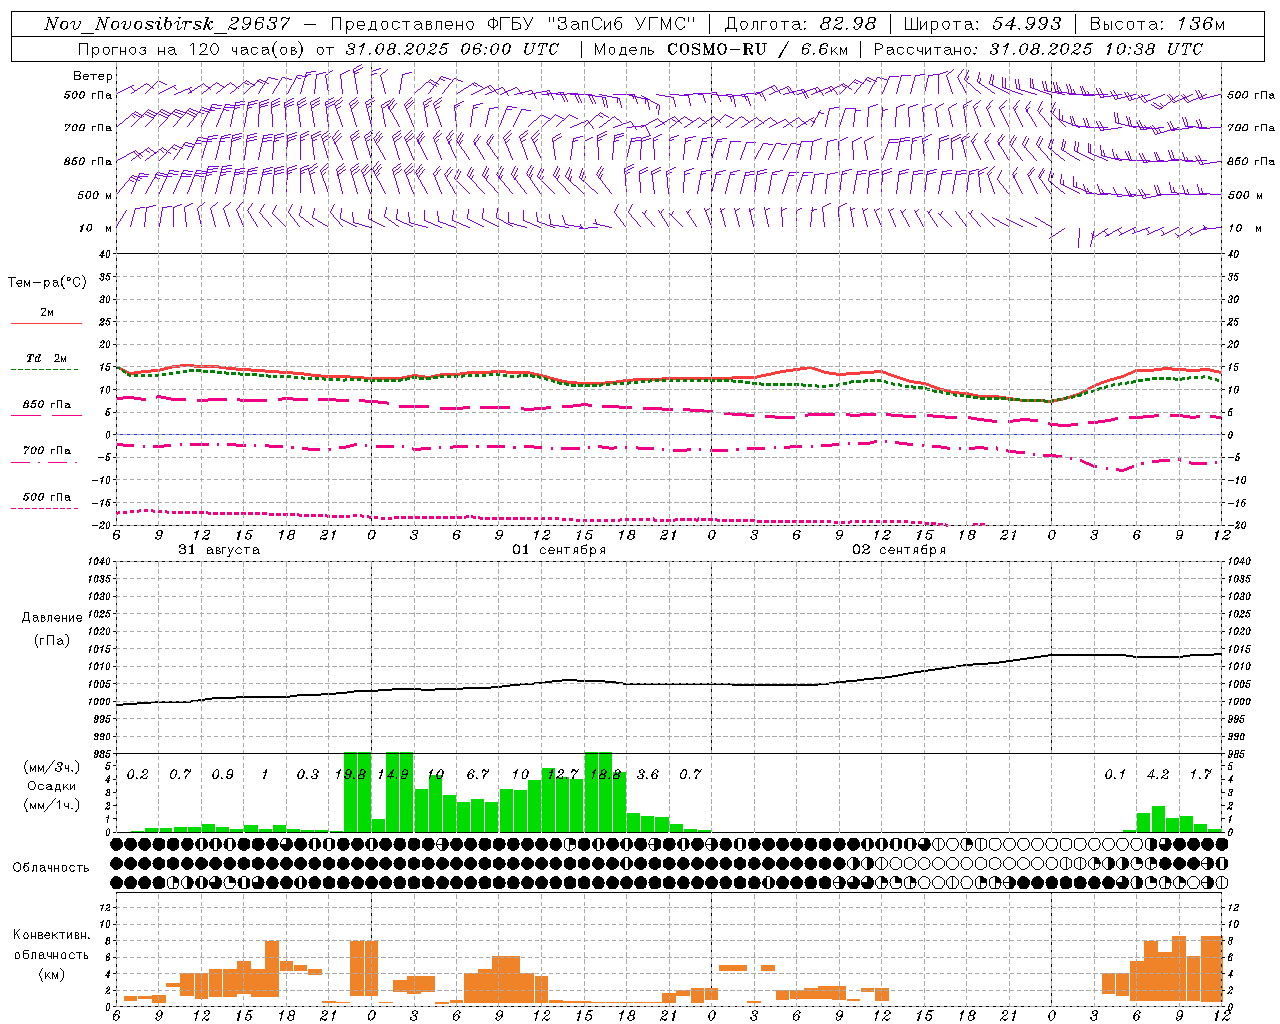Click the 3.6 precipitation total
Image resolution: width=1280 pixels, height=1024 pixels.
tap(648, 774)
